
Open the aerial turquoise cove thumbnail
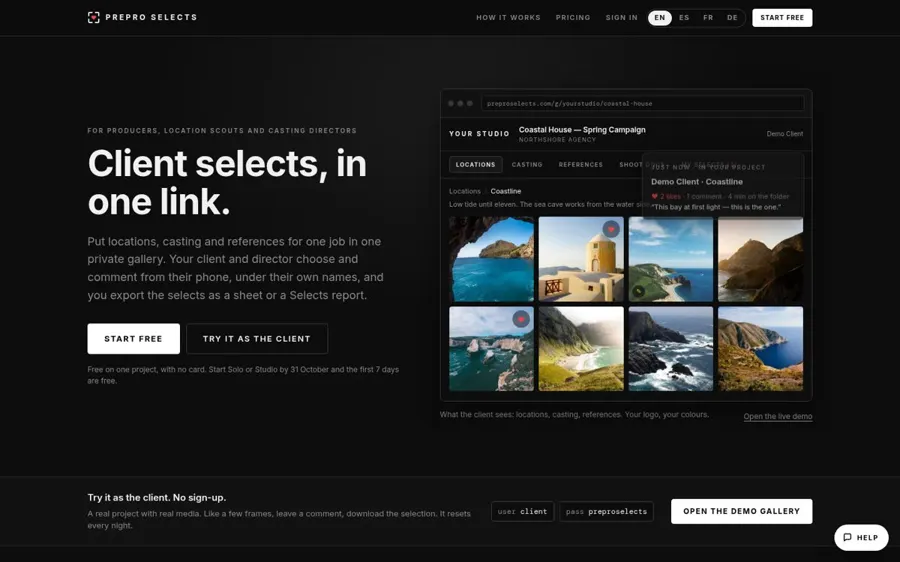491,348
